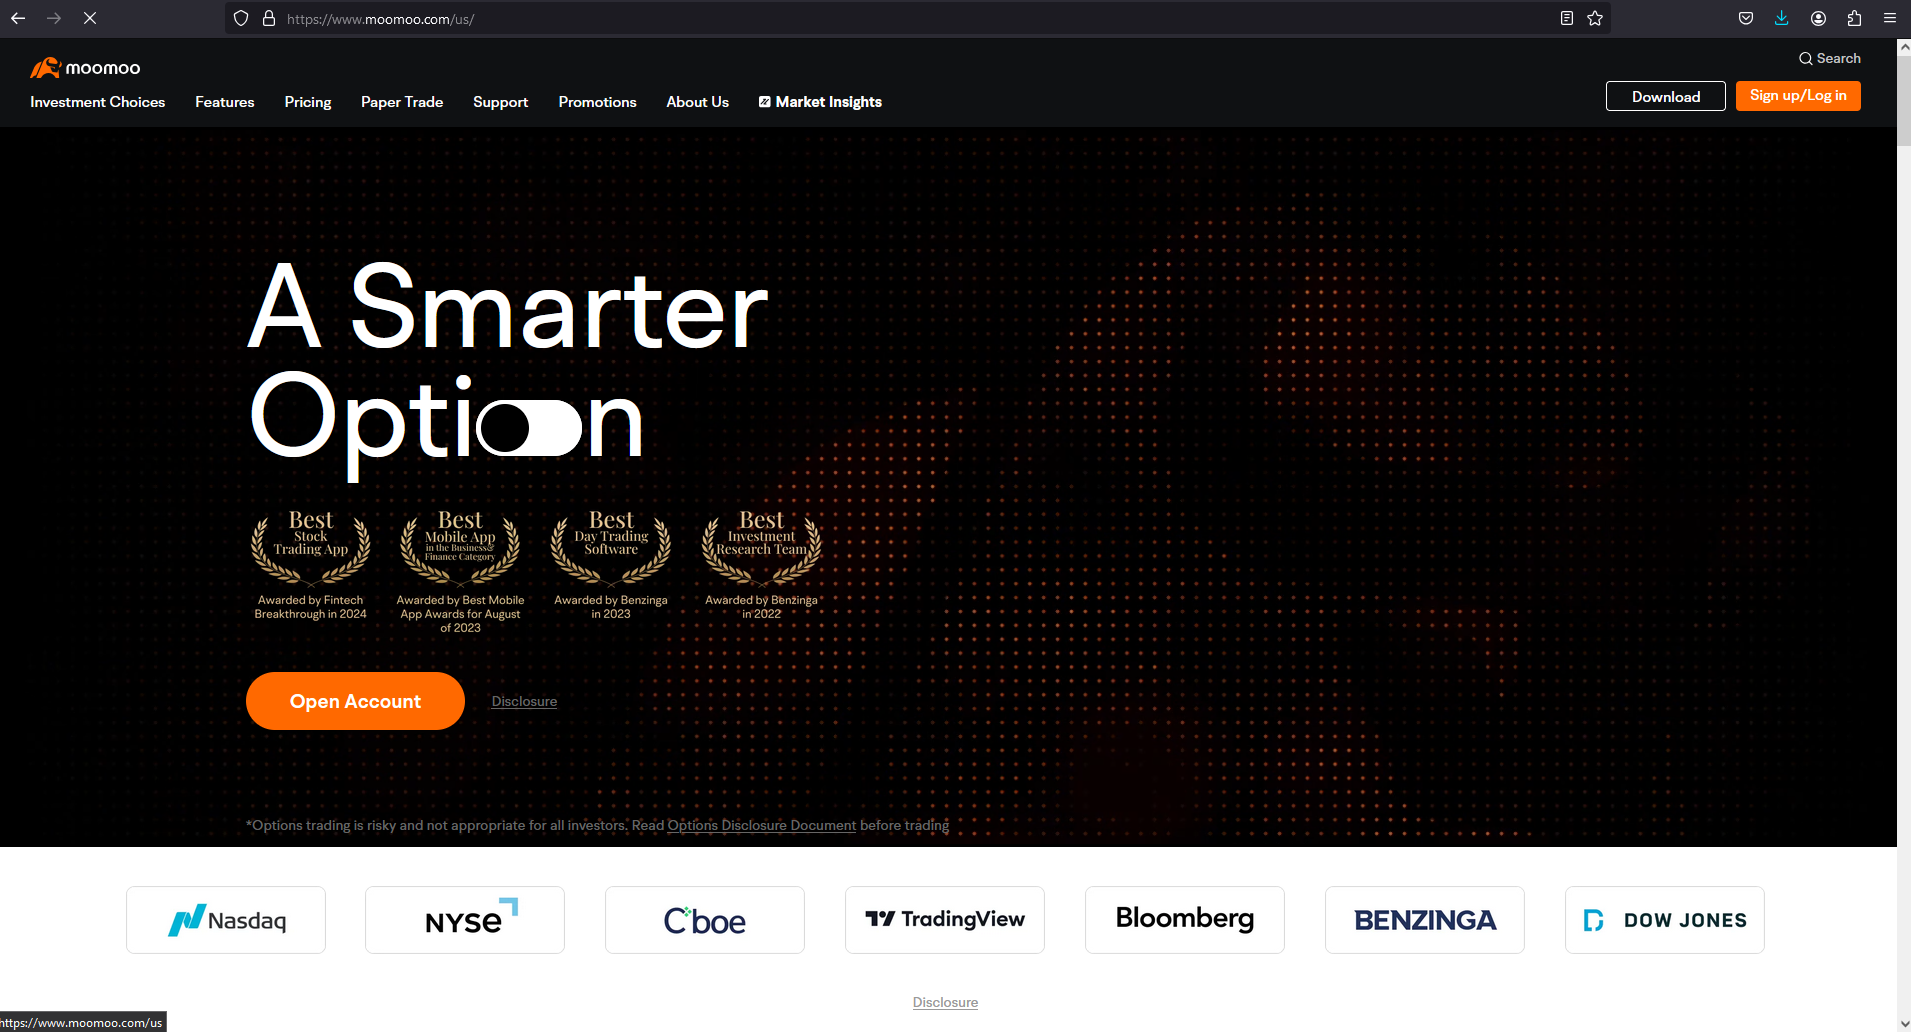
Task: Open the tracking protection shield icon
Action: tap(241, 18)
